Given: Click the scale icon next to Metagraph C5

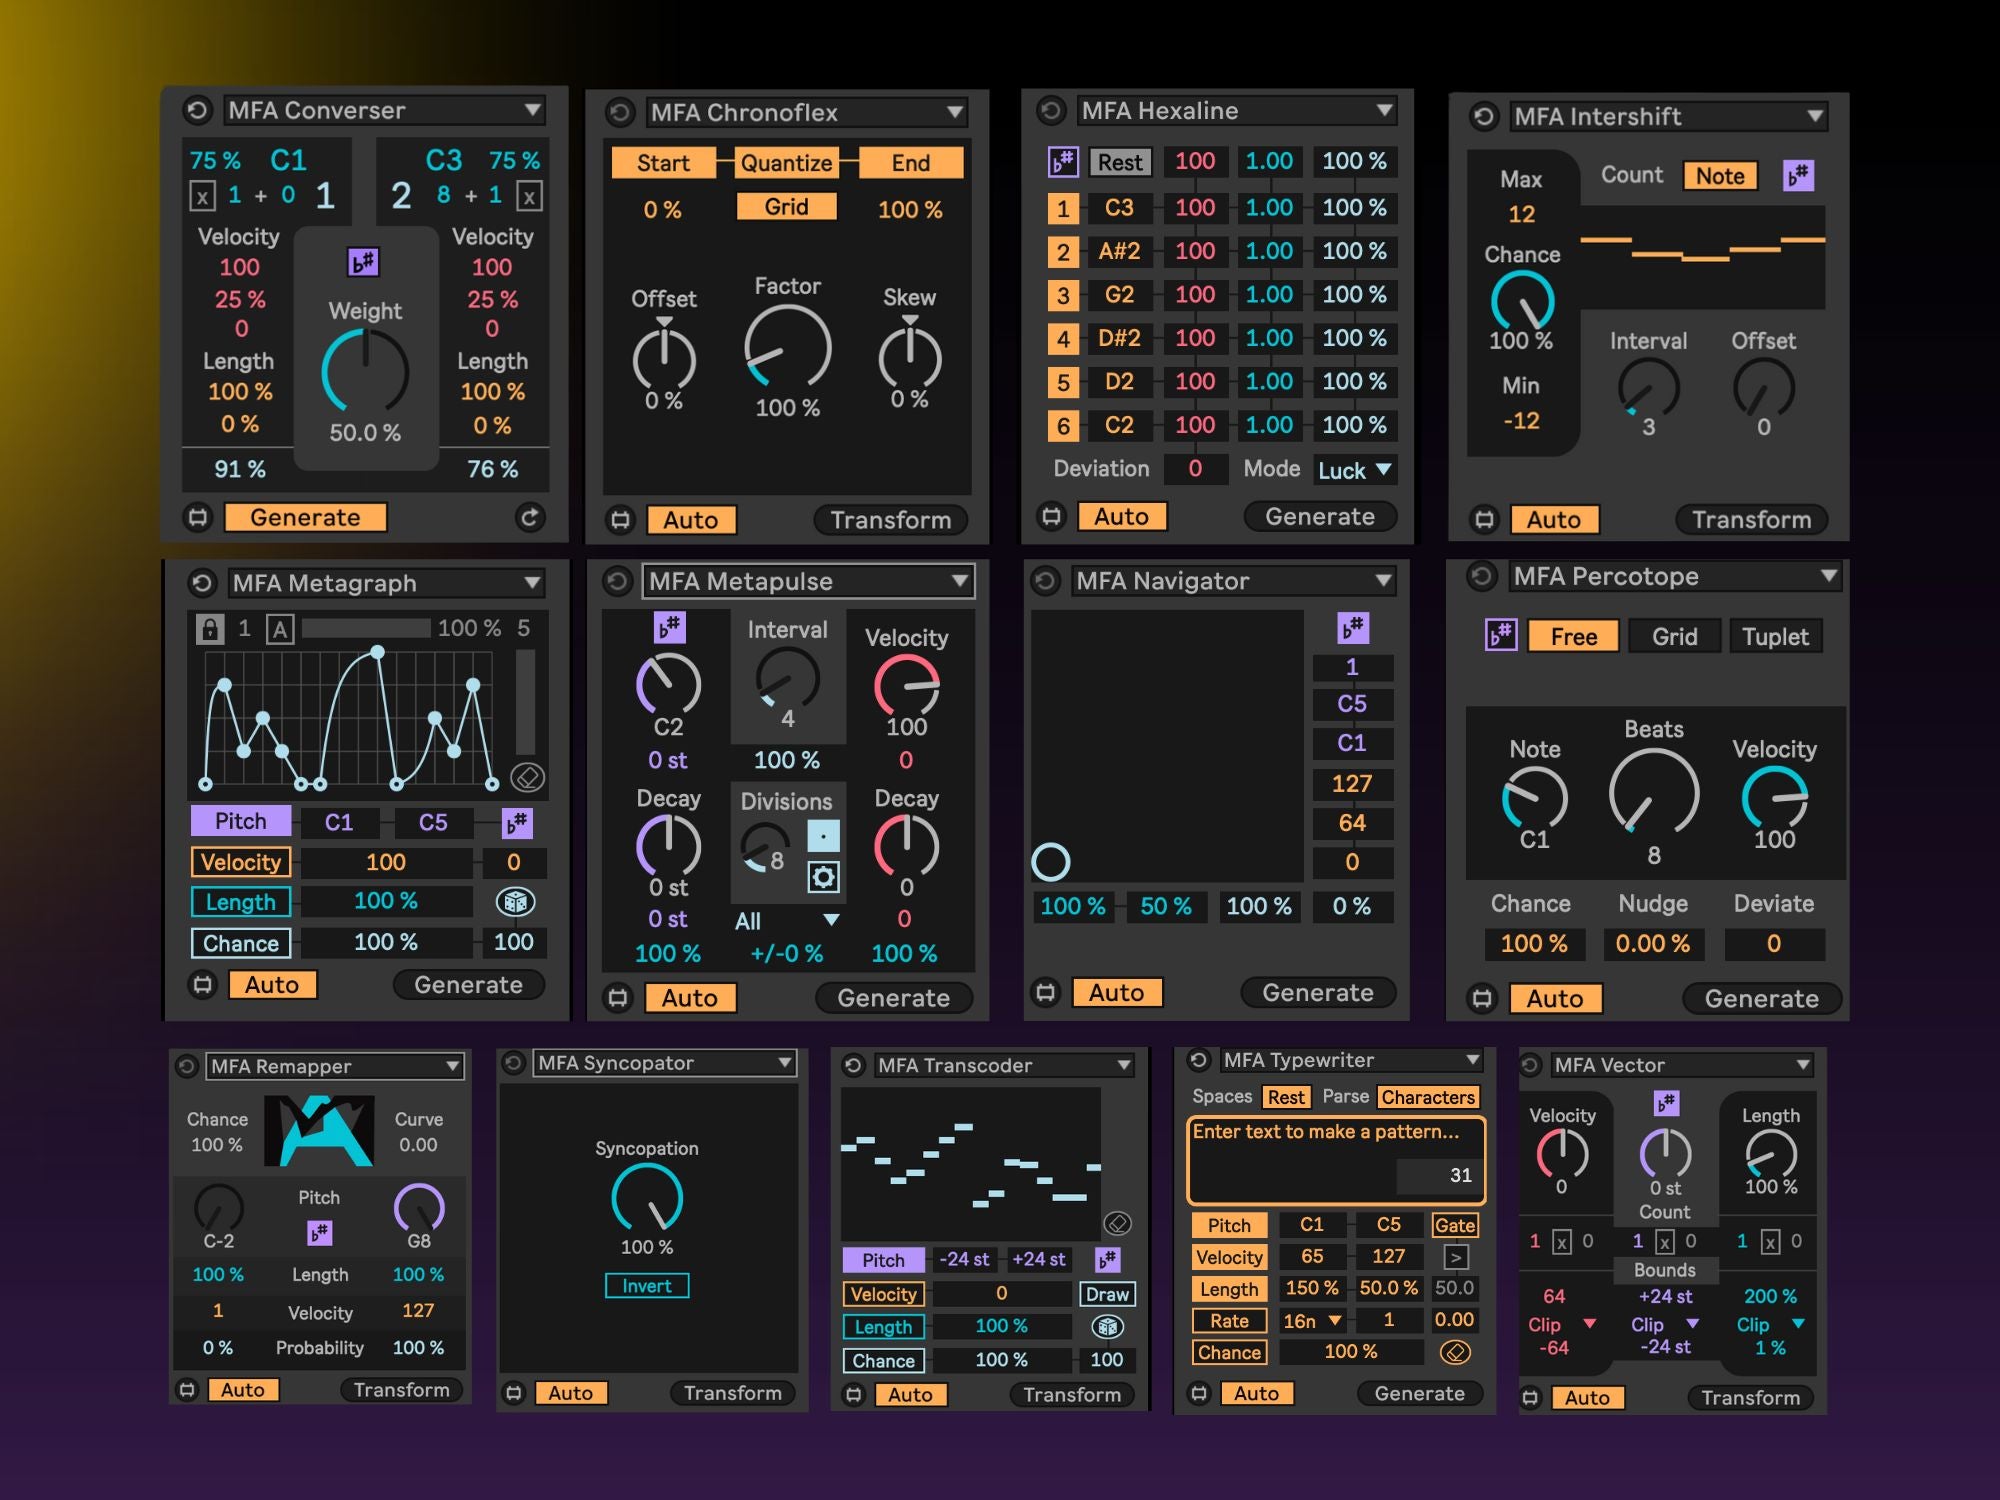Looking at the screenshot, I should [517, 822].
